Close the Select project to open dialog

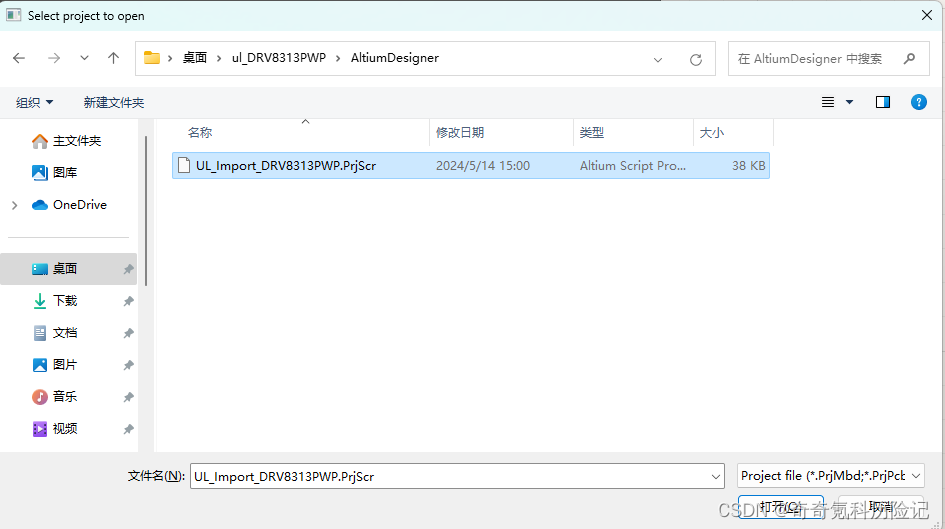[x=927, y=15]
